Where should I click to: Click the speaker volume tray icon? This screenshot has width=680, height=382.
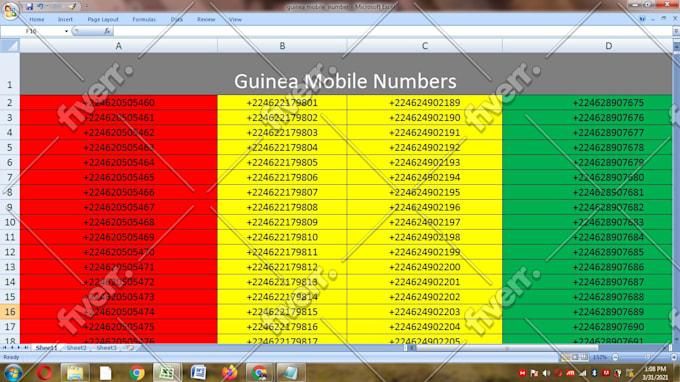click(546, 373)
